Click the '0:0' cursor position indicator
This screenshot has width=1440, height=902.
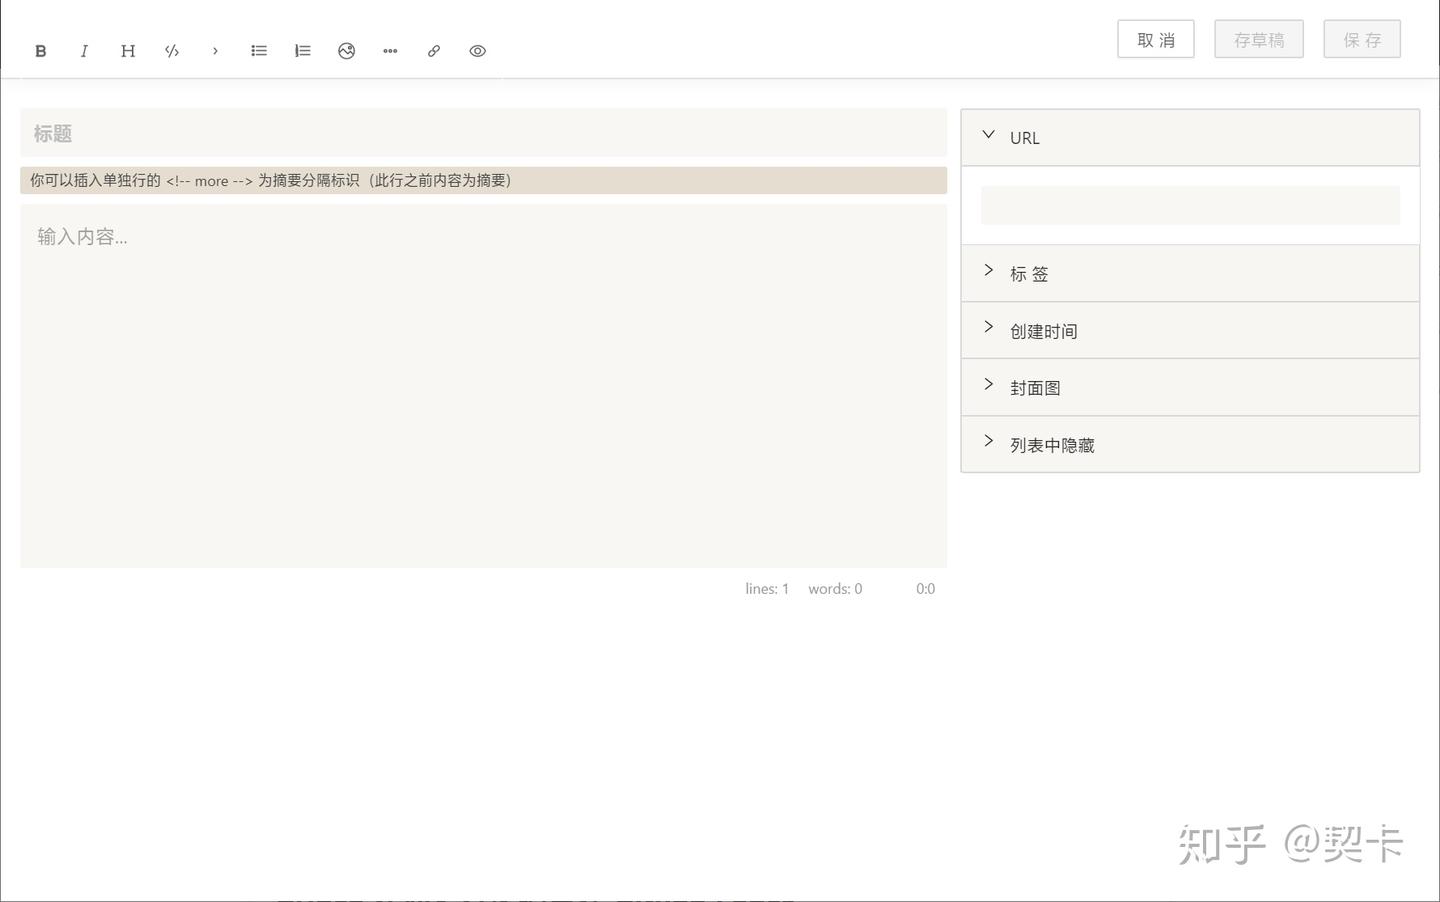pos(926,589)
